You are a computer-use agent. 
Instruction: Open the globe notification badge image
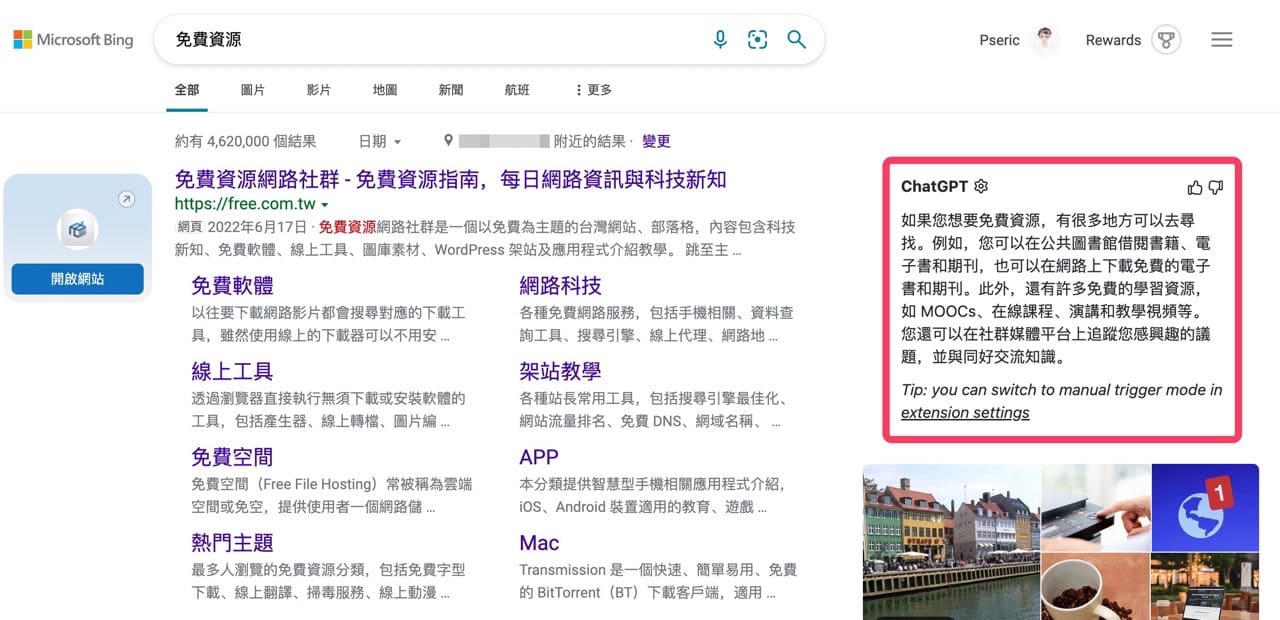pos(1205,508)
